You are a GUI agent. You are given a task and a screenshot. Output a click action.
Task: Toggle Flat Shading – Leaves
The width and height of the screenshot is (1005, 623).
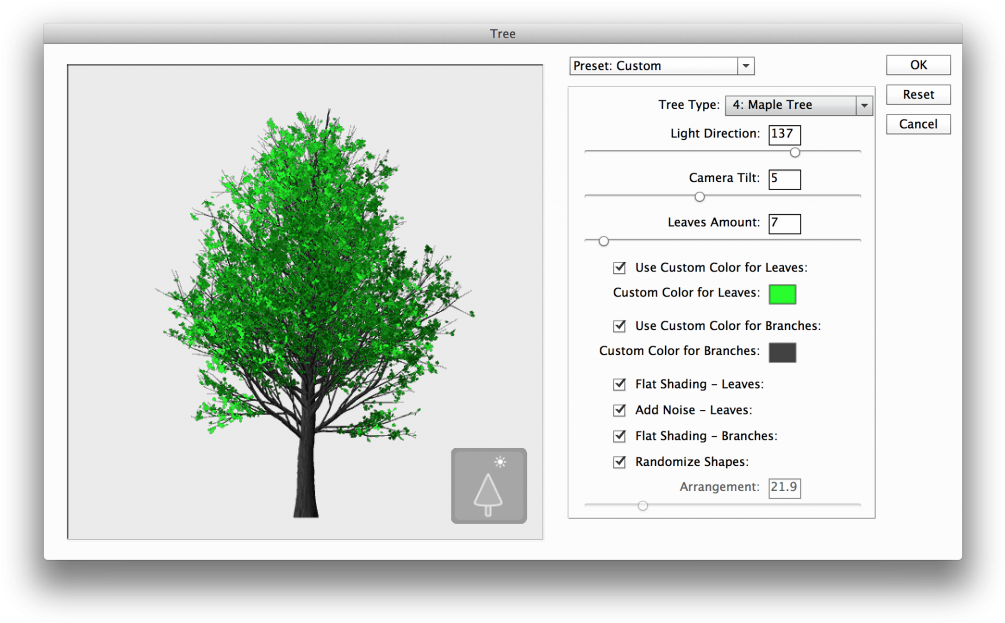point(620,383)
